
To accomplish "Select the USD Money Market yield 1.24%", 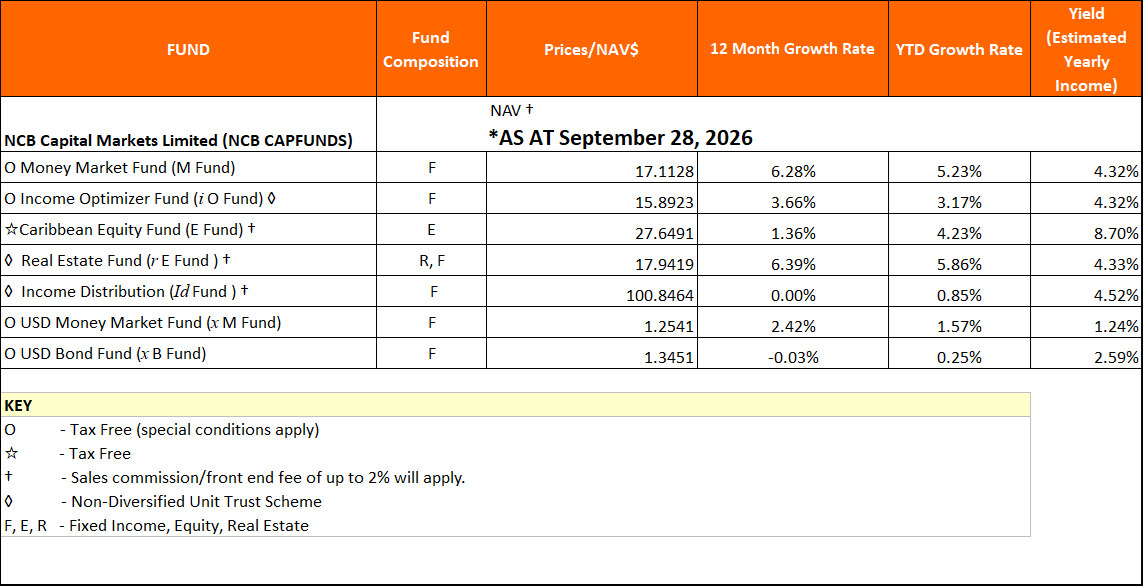I will click(1117, 327).
